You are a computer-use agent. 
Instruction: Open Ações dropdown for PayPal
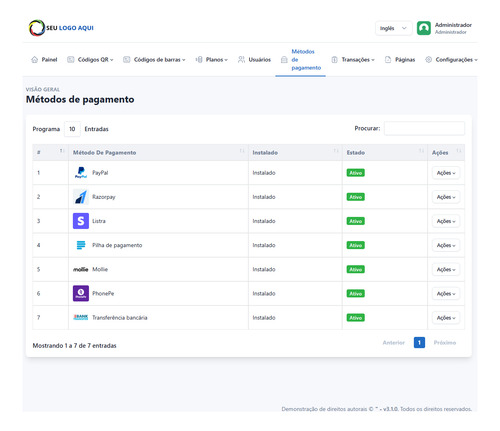(446, 173)
